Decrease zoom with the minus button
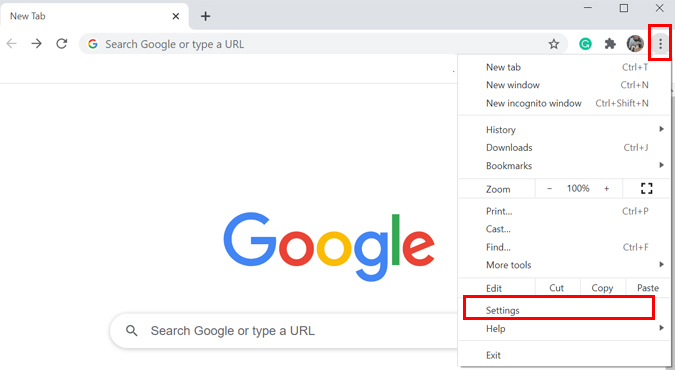The image size is (675, 370). click(x=549, y=189)
